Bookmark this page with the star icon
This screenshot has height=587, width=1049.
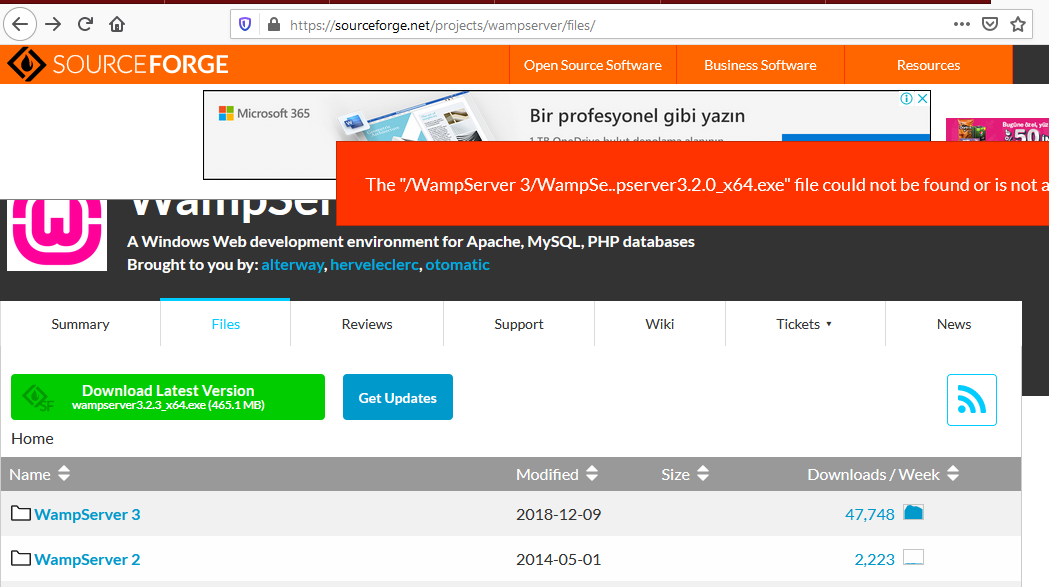click(1018, 25)
